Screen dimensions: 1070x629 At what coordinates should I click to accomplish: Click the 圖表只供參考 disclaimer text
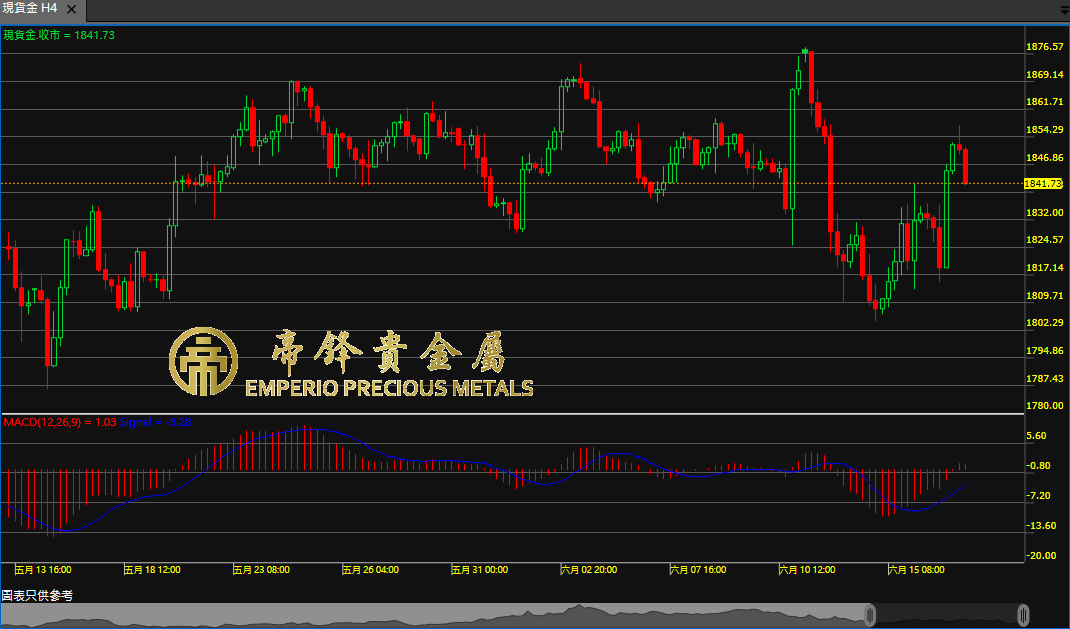tap(37, 596)
